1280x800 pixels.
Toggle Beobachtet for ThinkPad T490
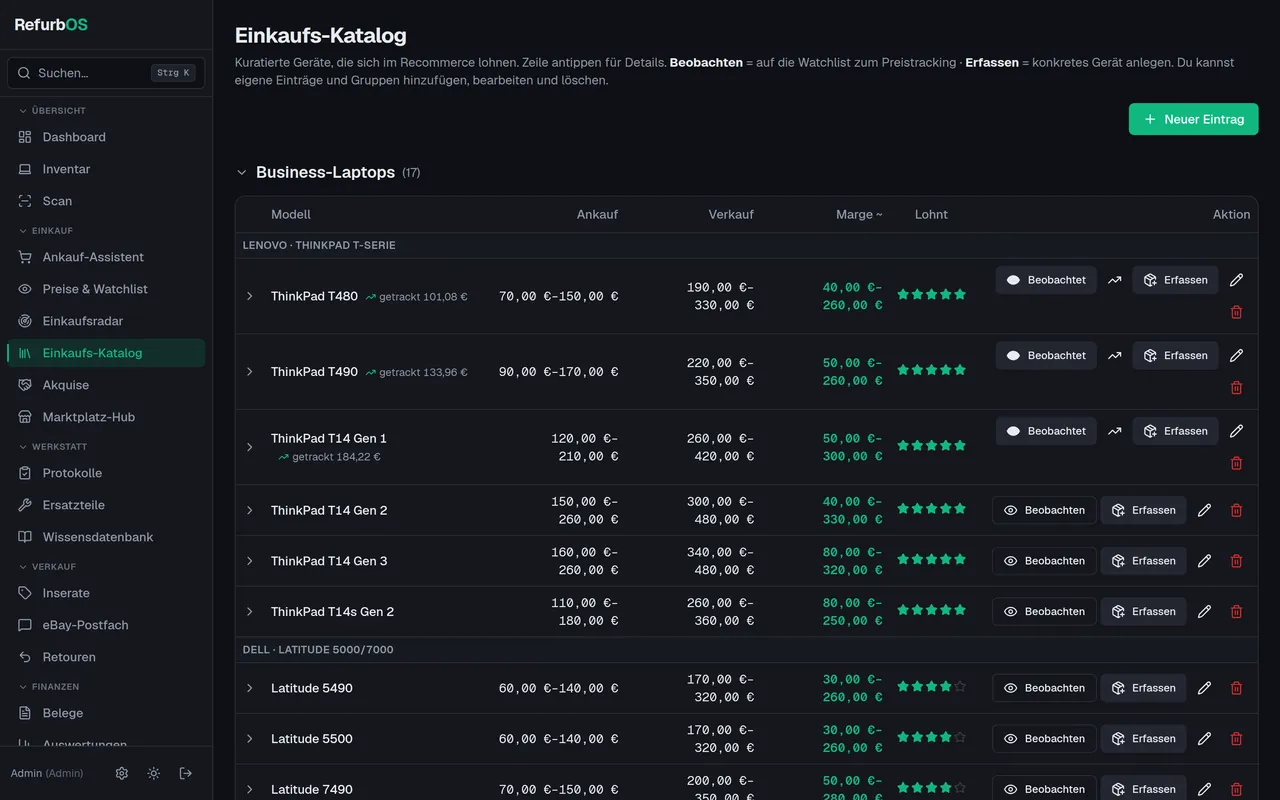(x=1046, y=356)
